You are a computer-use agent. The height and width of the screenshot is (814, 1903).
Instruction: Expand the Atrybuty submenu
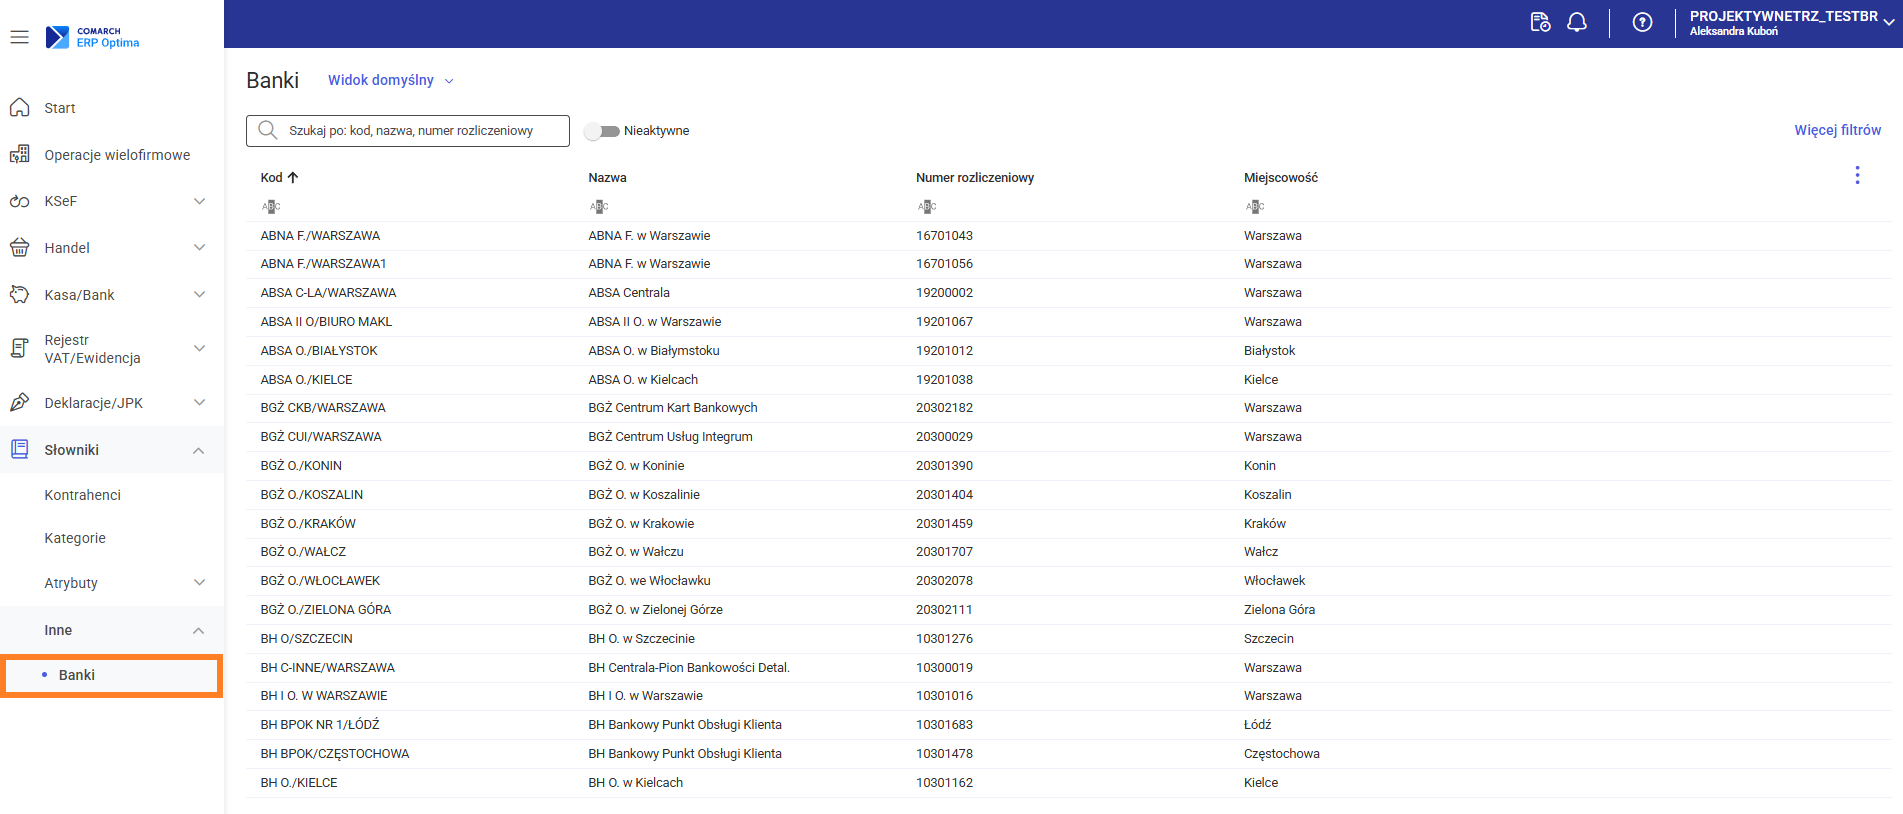tap(199, 582)
